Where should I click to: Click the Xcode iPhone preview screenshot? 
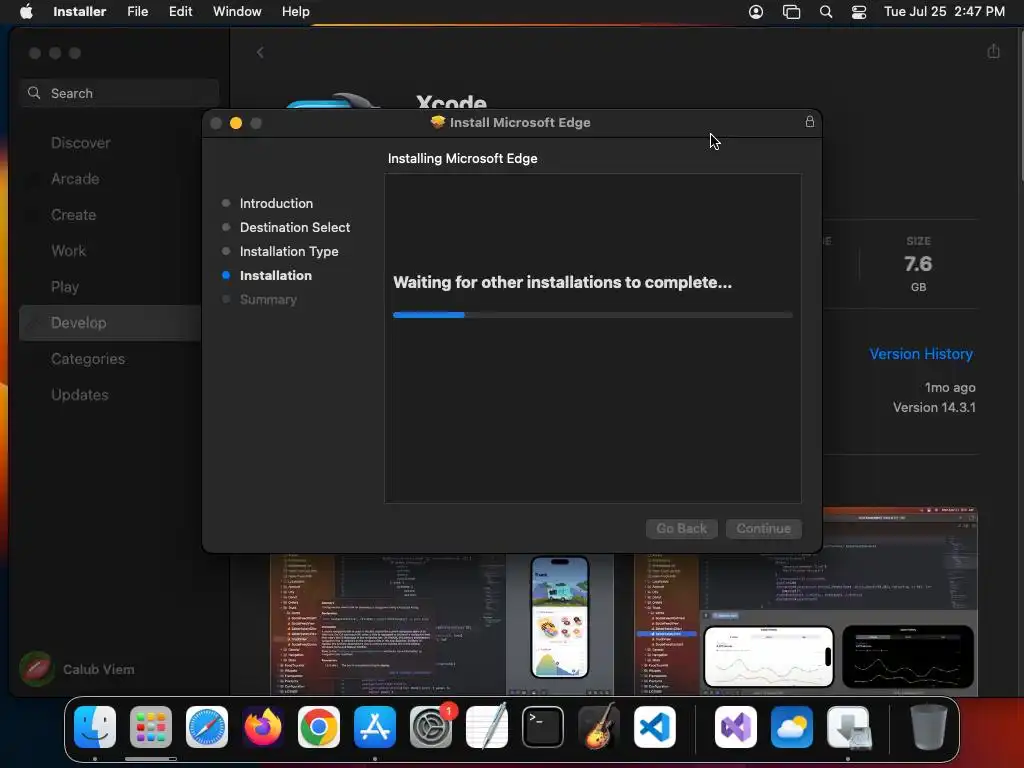560,617
